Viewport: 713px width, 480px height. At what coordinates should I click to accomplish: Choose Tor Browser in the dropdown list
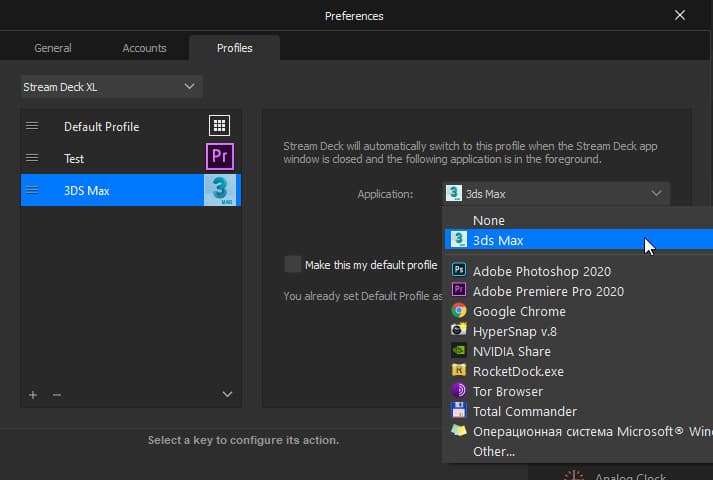click(507, 391)
